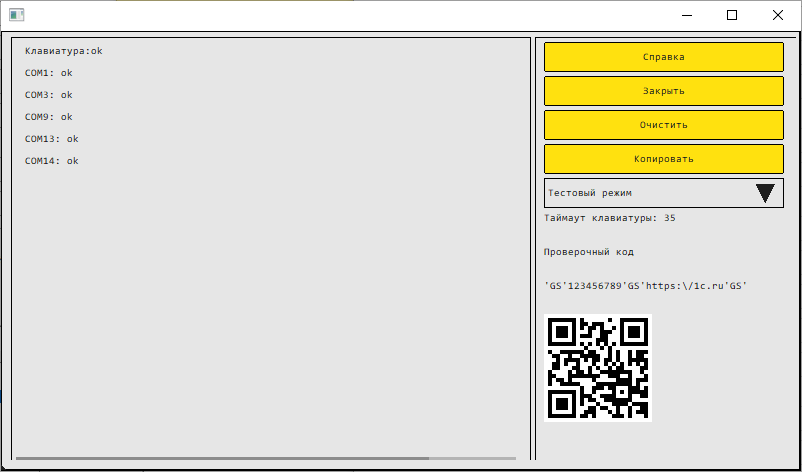802x472 pixels.
Task: Open the Справка help button
Action: (663, 57)
